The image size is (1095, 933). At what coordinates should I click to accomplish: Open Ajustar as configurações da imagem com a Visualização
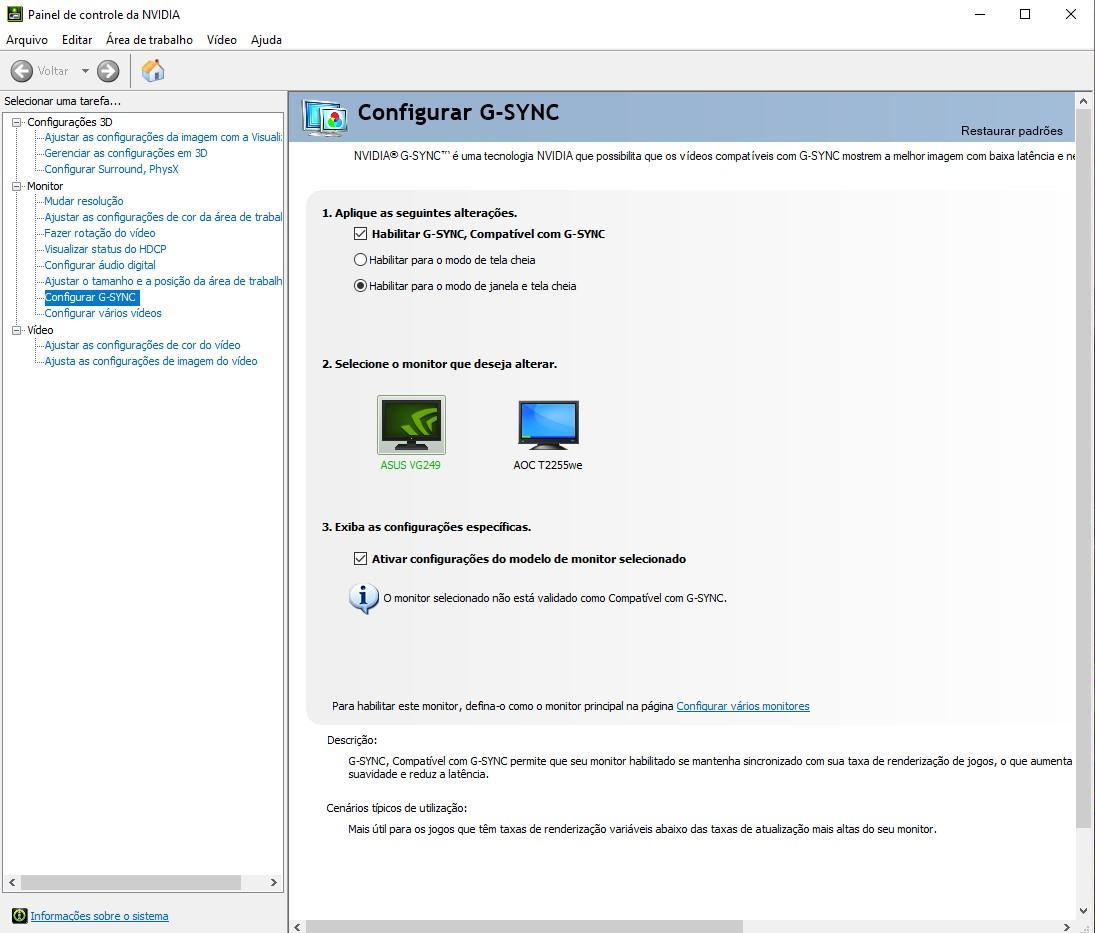click(x=163, y=137)
